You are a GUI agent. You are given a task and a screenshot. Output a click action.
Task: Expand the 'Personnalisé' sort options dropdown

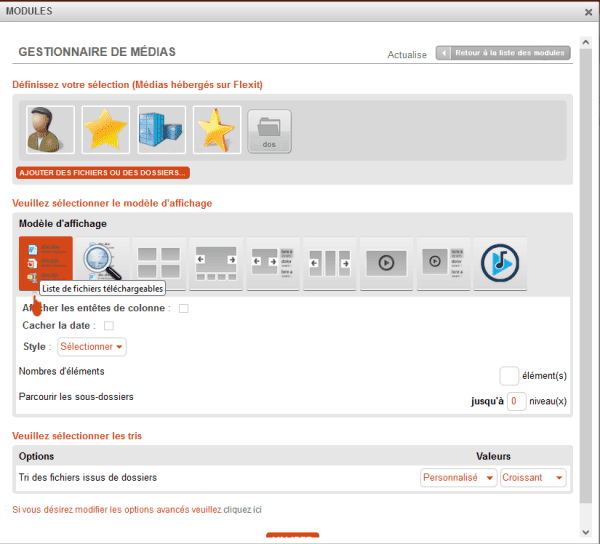[459, 478]
